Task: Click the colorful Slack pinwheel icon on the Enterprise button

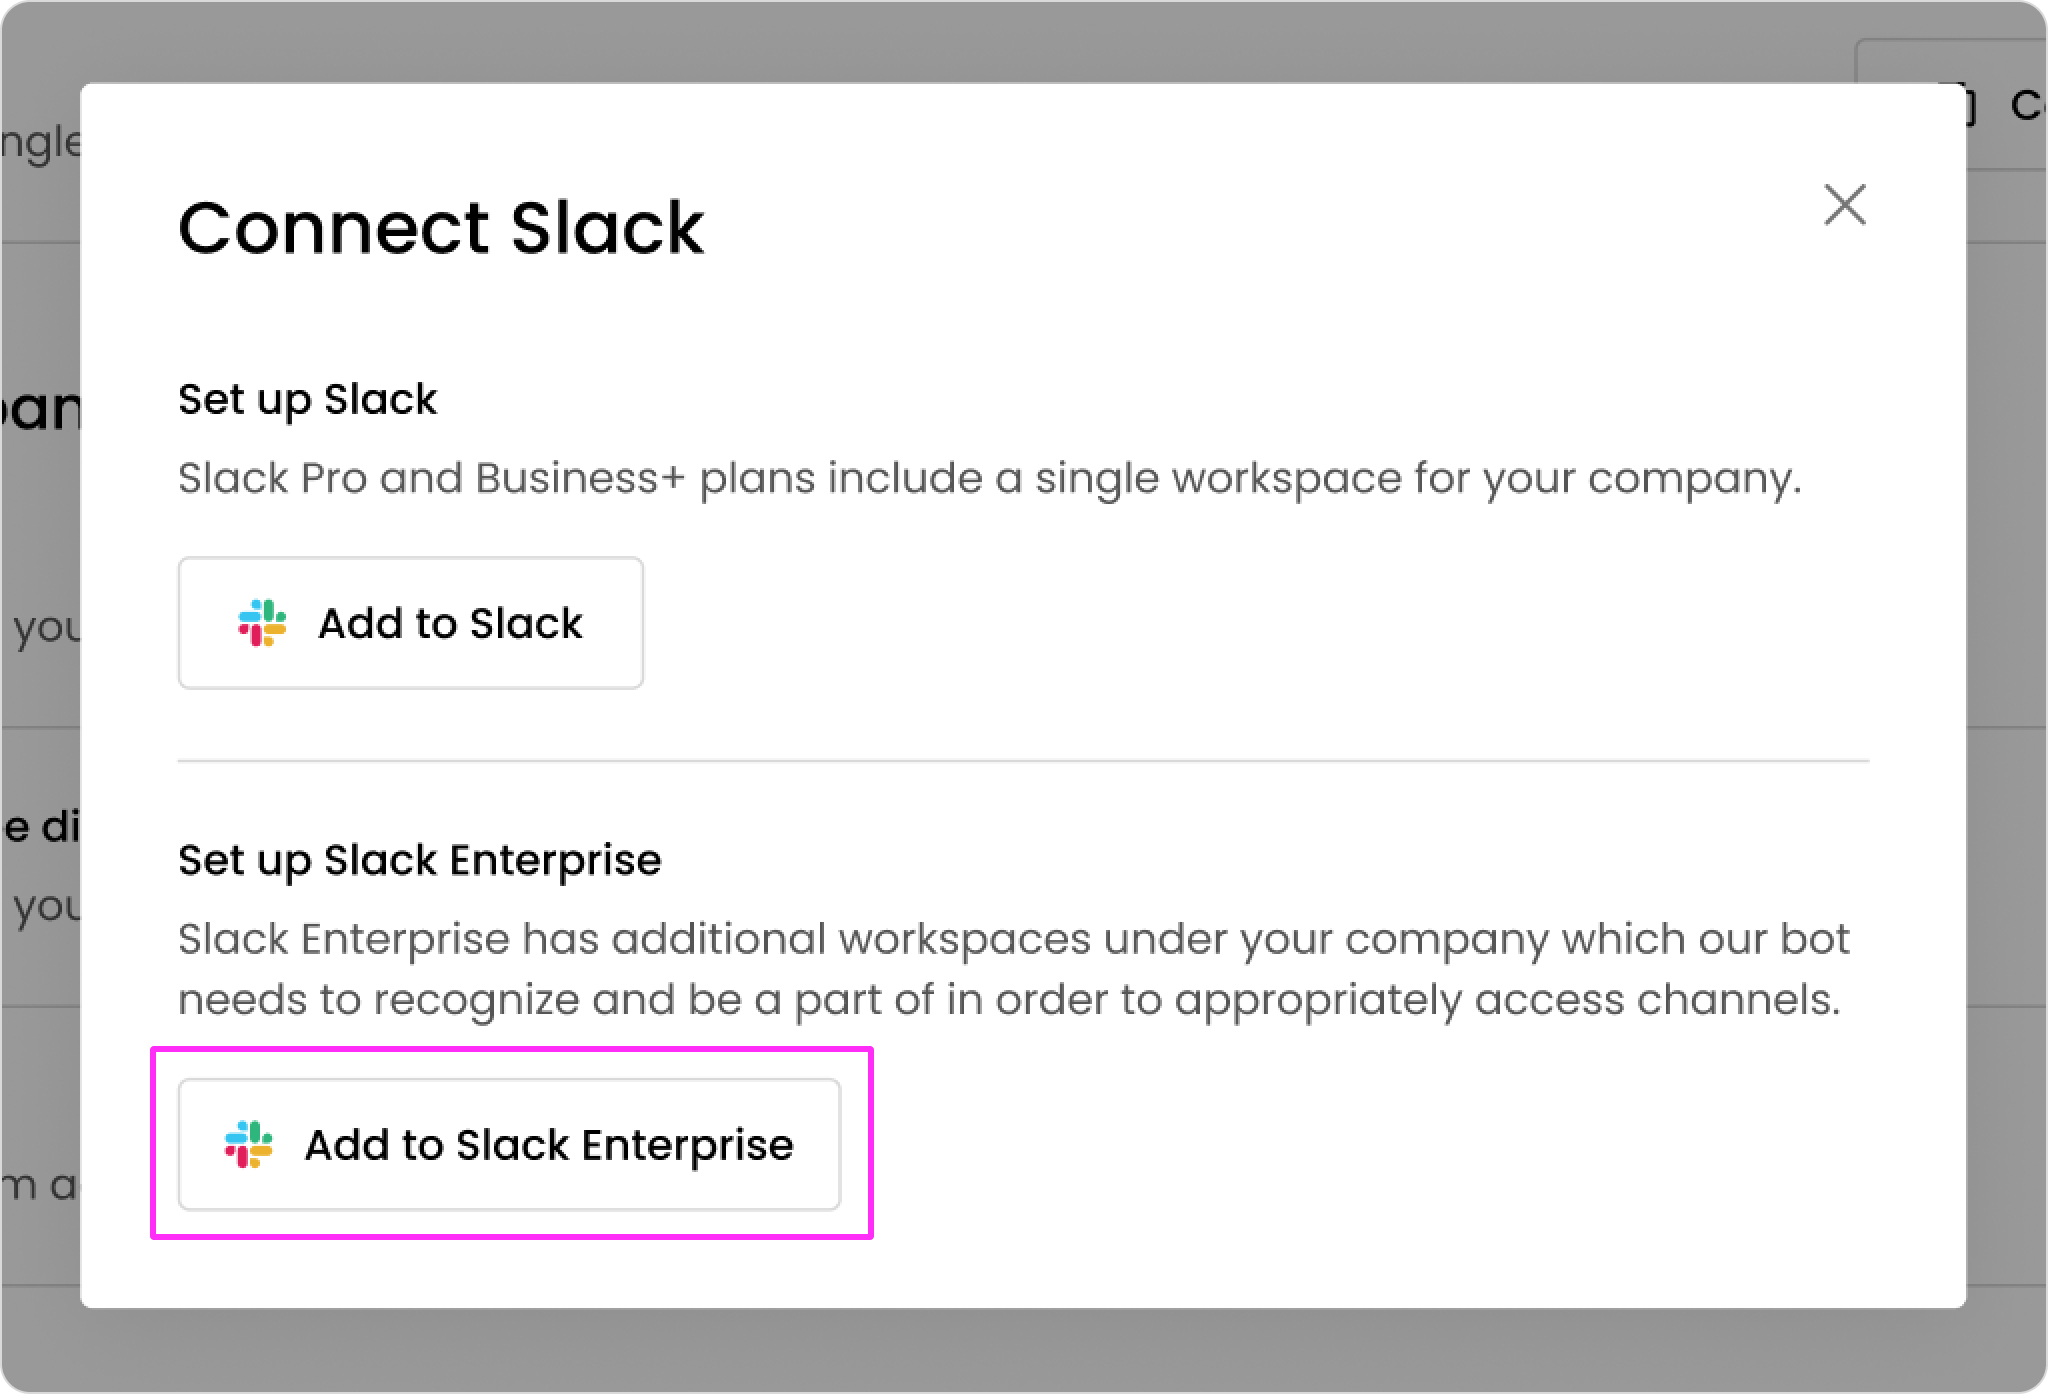Action: (x=249, y=1144)
